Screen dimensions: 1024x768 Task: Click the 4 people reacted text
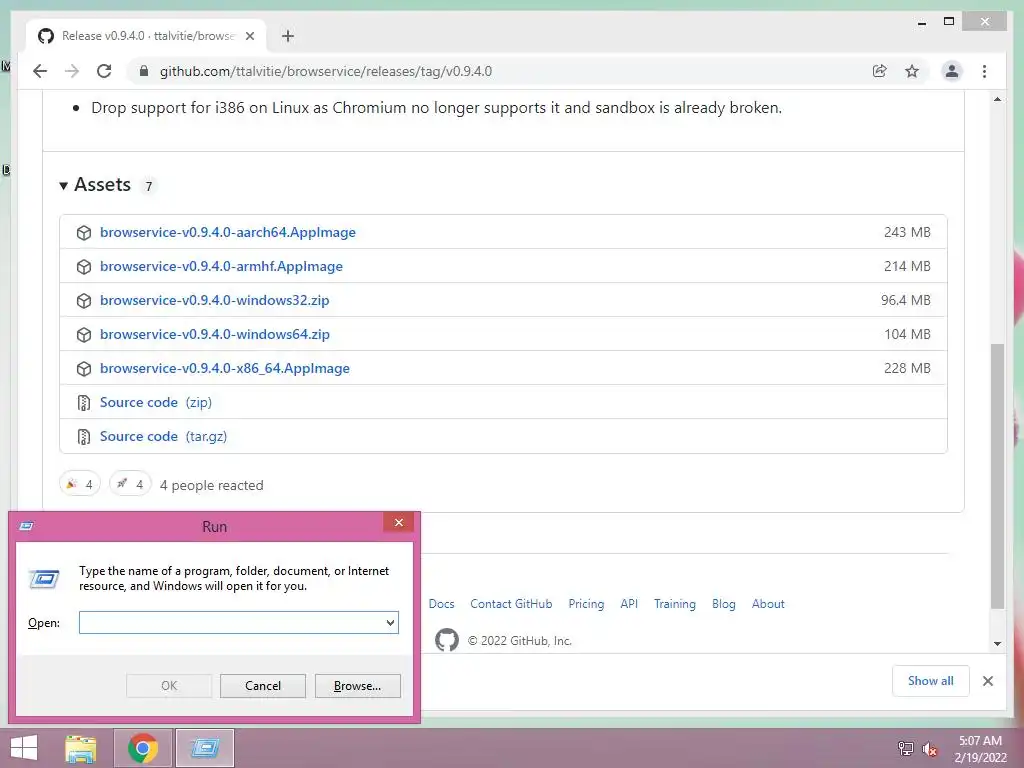tap(212, 485)
